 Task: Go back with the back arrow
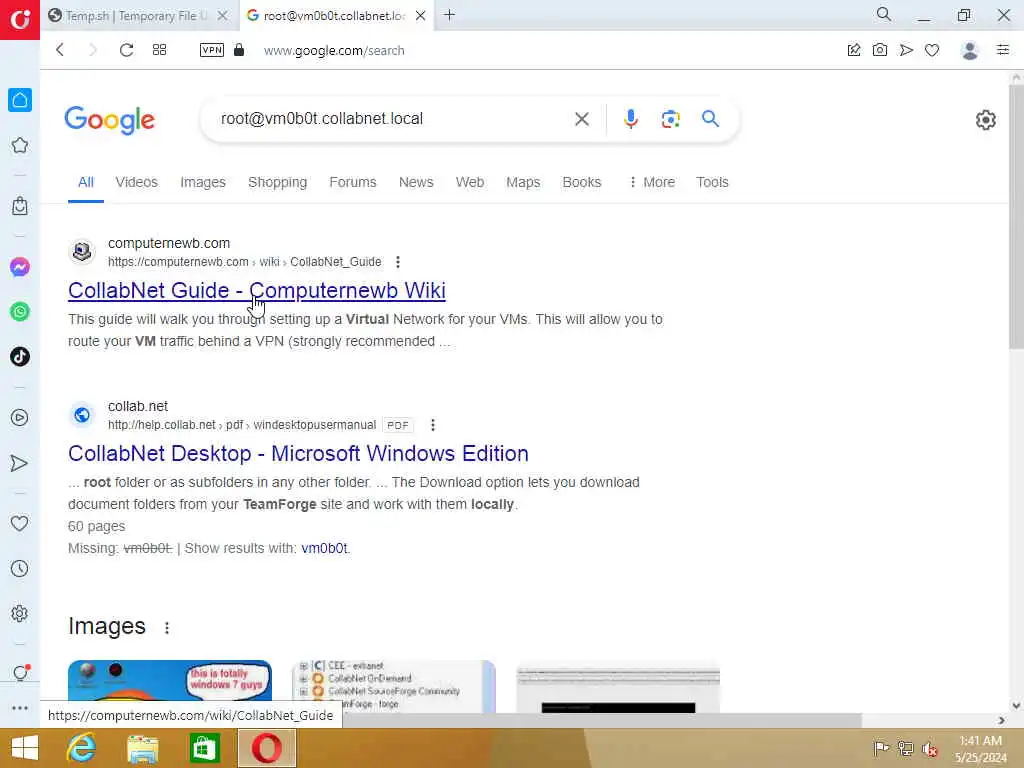[60, 50]
